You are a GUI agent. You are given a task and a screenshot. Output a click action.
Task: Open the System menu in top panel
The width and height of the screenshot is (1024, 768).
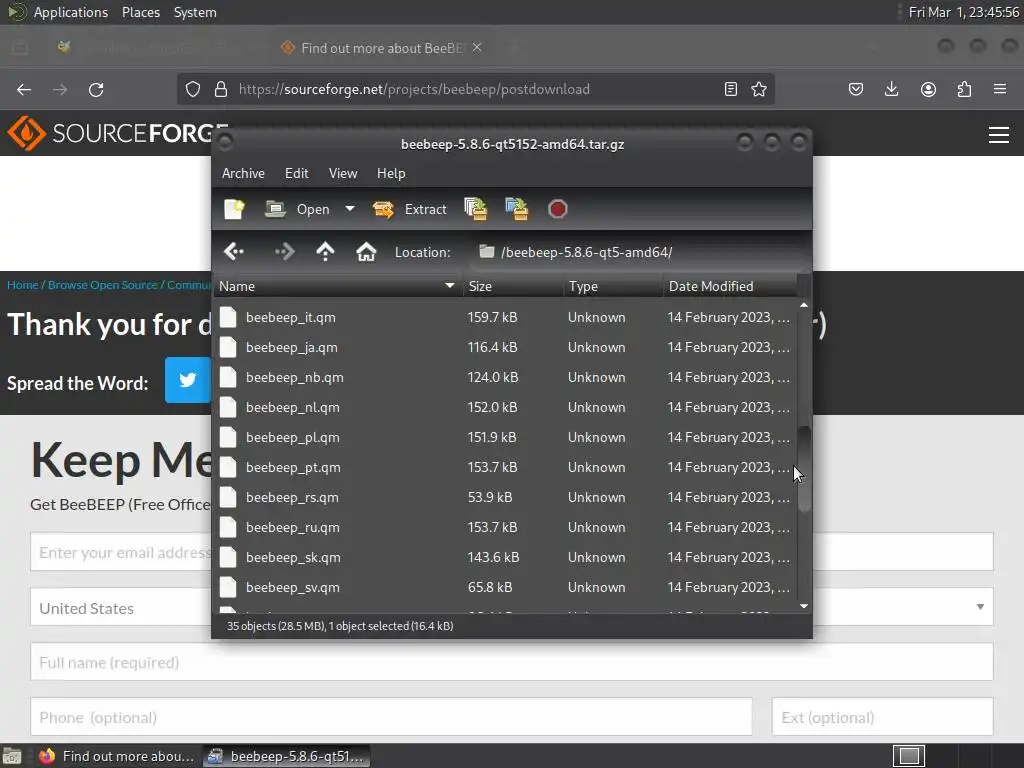(x=195, y=12)
